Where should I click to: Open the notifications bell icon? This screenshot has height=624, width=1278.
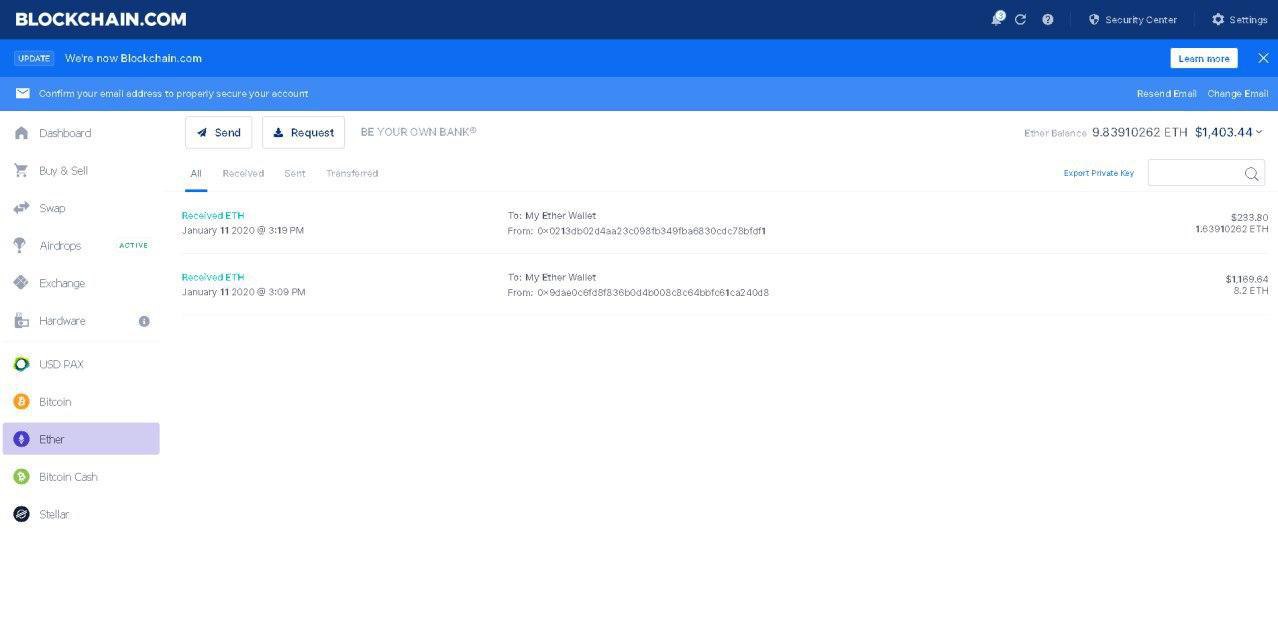coord(997,19)
